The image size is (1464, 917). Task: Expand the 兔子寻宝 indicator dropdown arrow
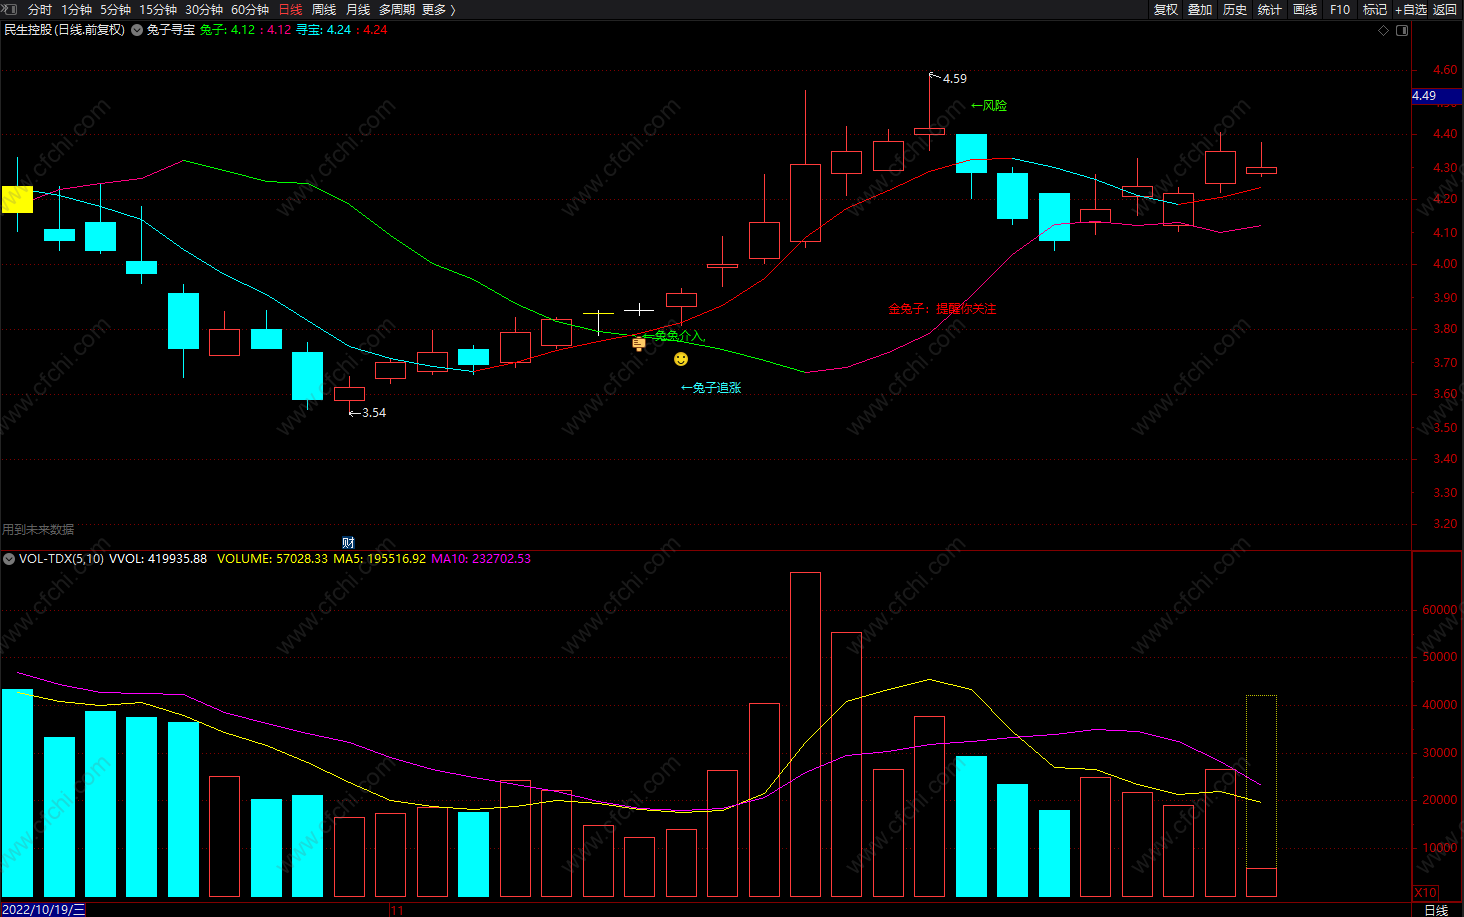(137, 30)
